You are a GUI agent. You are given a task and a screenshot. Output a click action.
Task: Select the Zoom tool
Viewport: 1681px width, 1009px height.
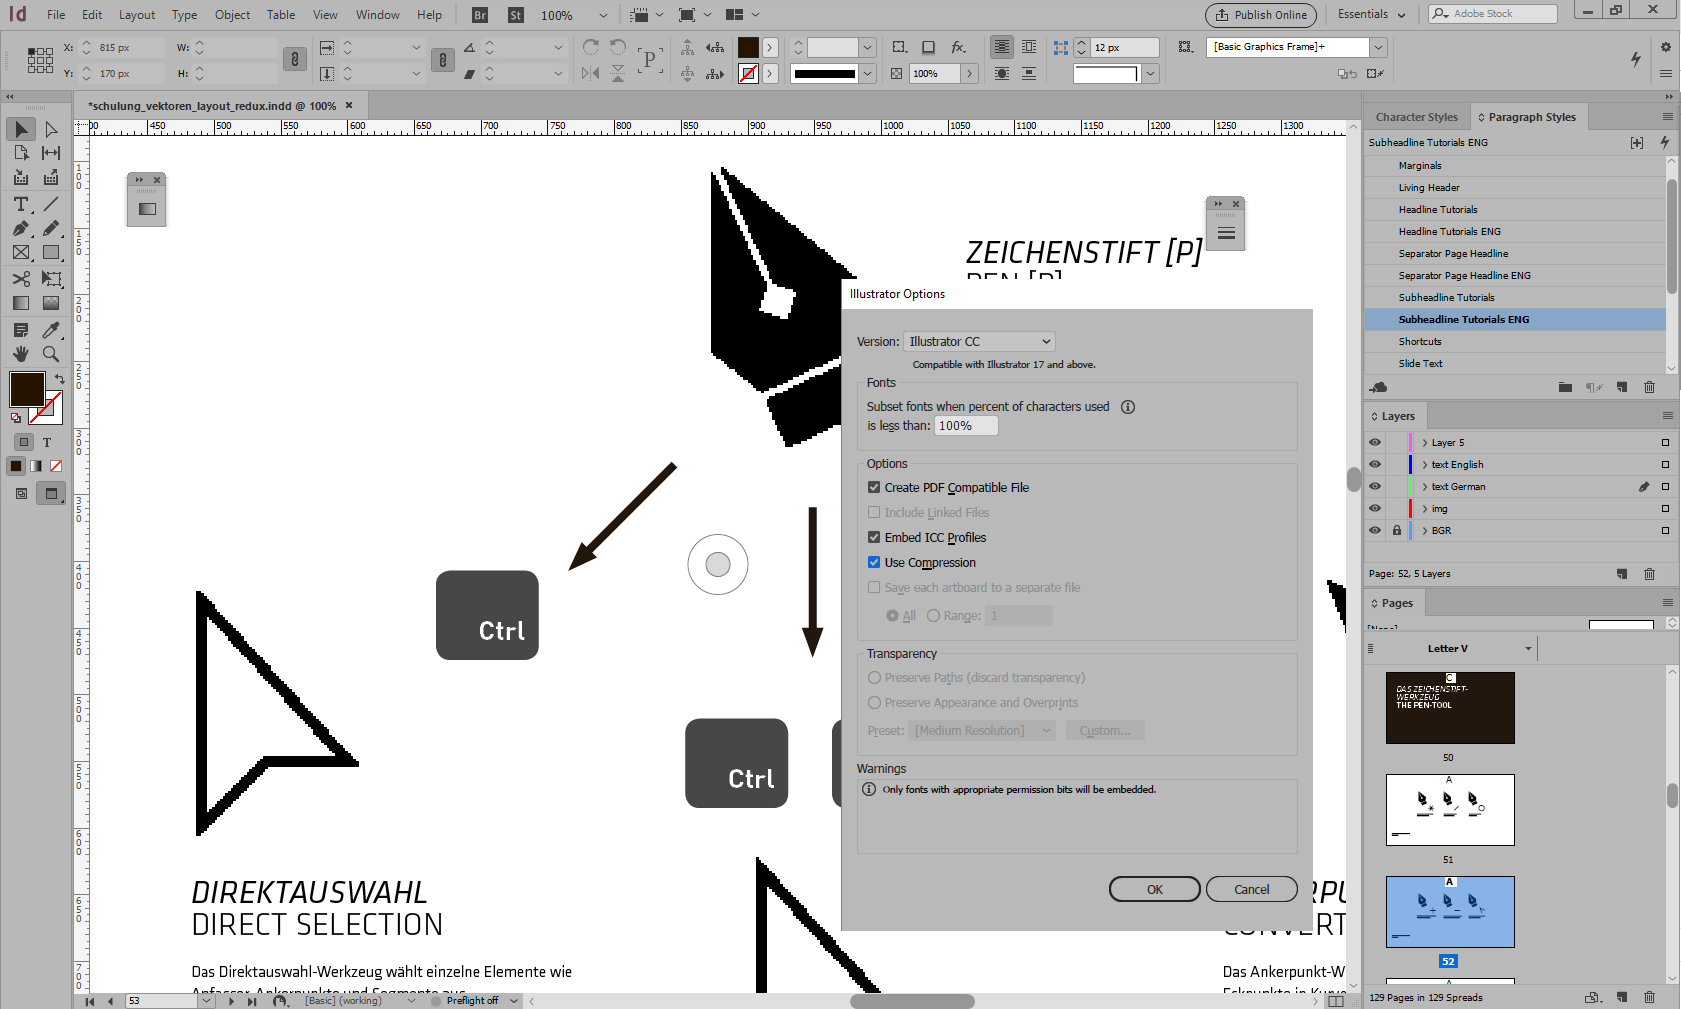click(51, 354)
